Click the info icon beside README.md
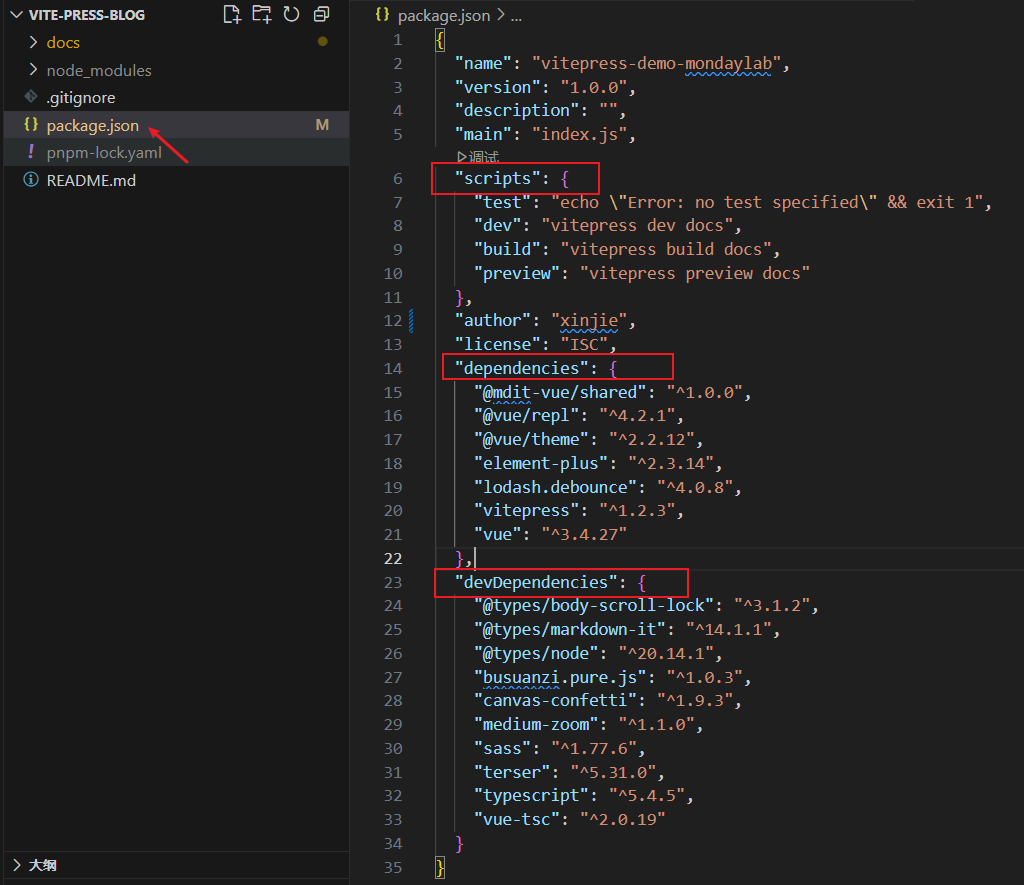The width and height of the screenshot is (1024, 885). 31,181
